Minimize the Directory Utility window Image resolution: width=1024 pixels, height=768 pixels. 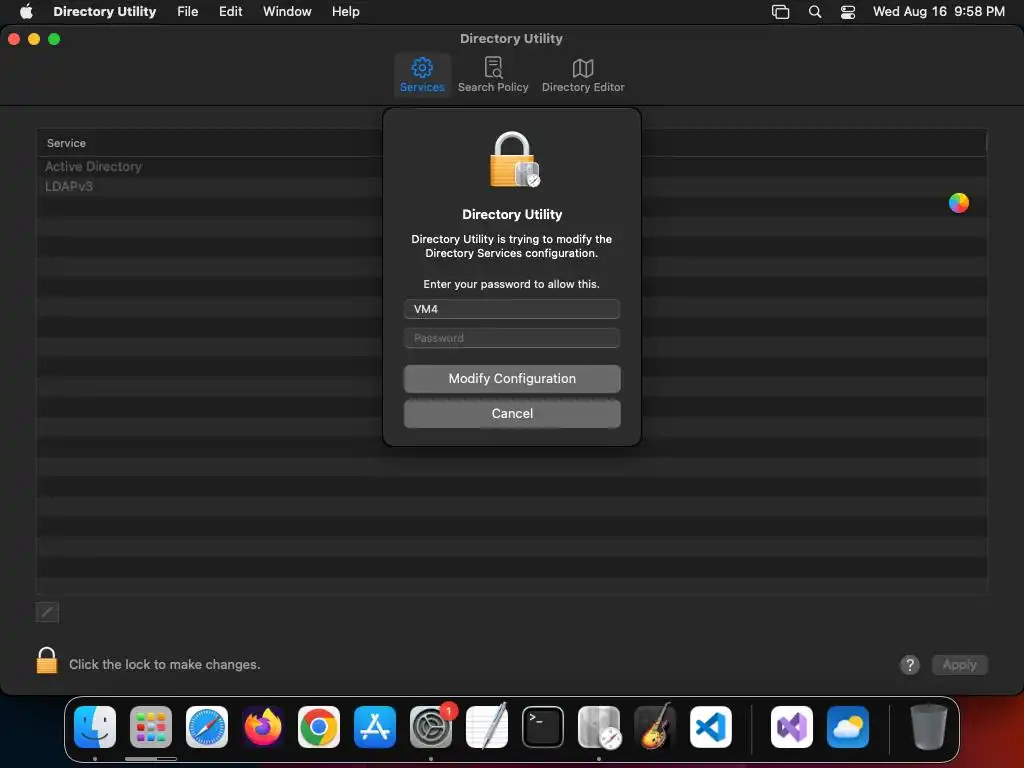(x=34, y=39)
